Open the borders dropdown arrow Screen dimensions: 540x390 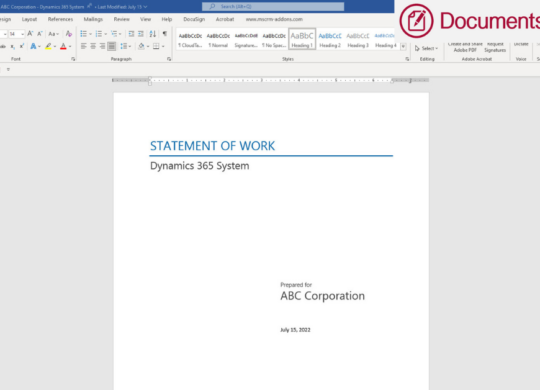[x=163, y=47]
